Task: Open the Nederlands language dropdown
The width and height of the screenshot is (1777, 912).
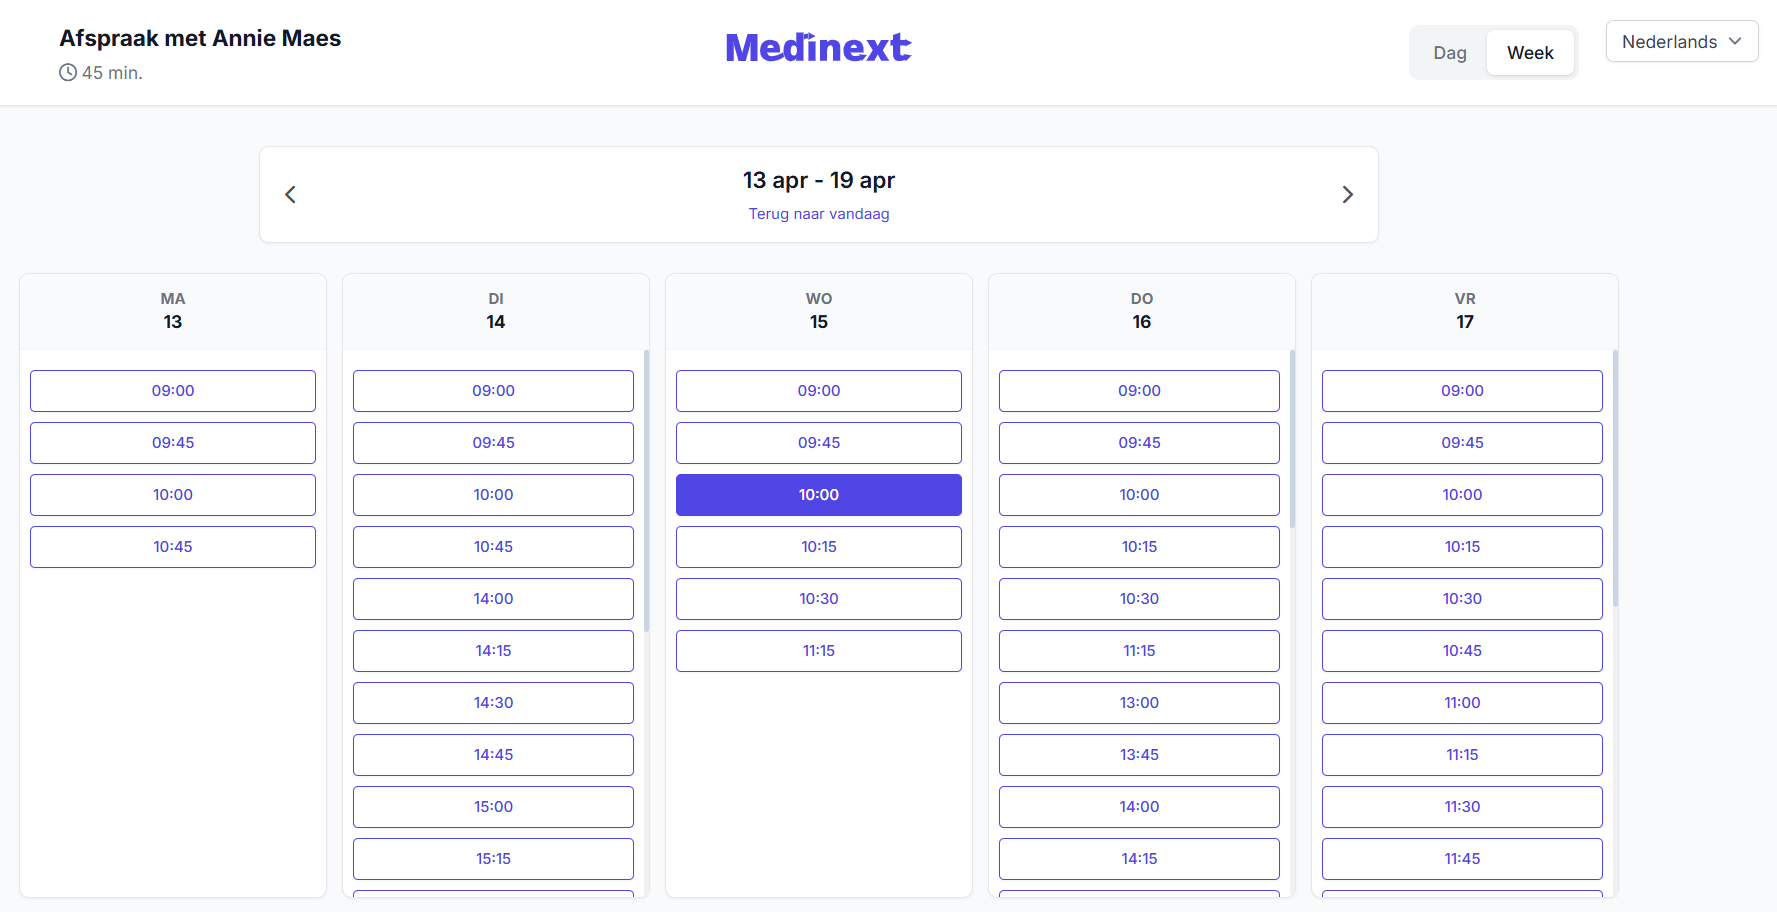Action: click(x=1682, y=41)
